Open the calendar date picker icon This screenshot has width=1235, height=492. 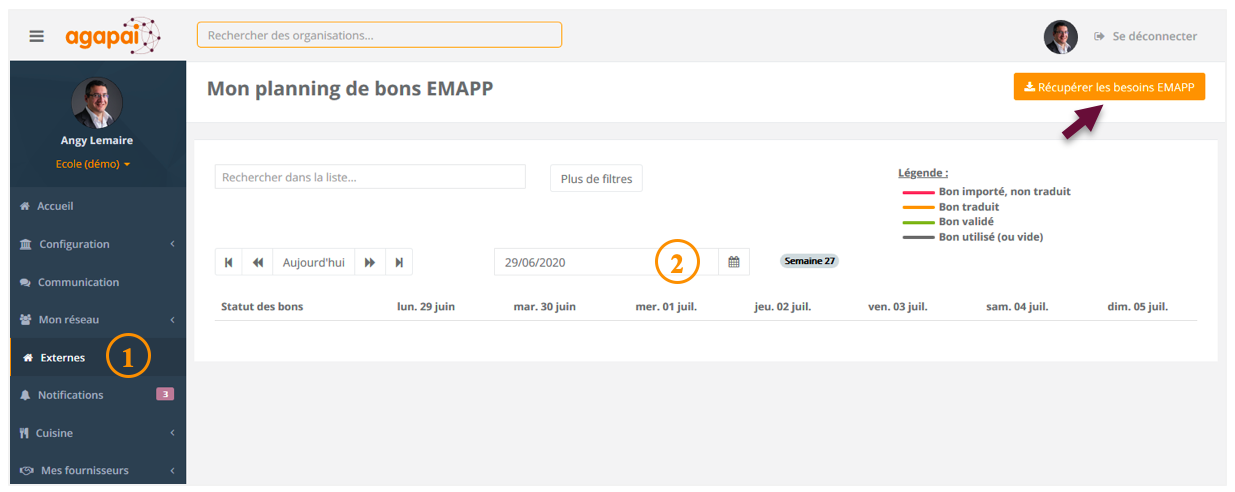pos(733,262)
